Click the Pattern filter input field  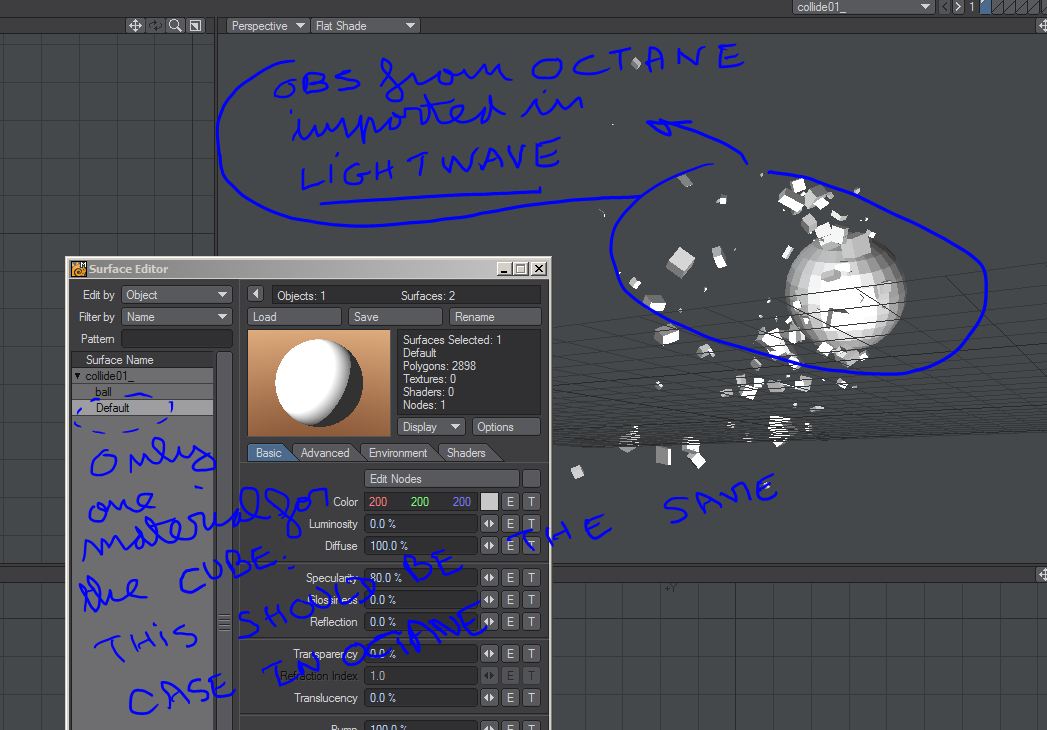click(x=177, y=339)
